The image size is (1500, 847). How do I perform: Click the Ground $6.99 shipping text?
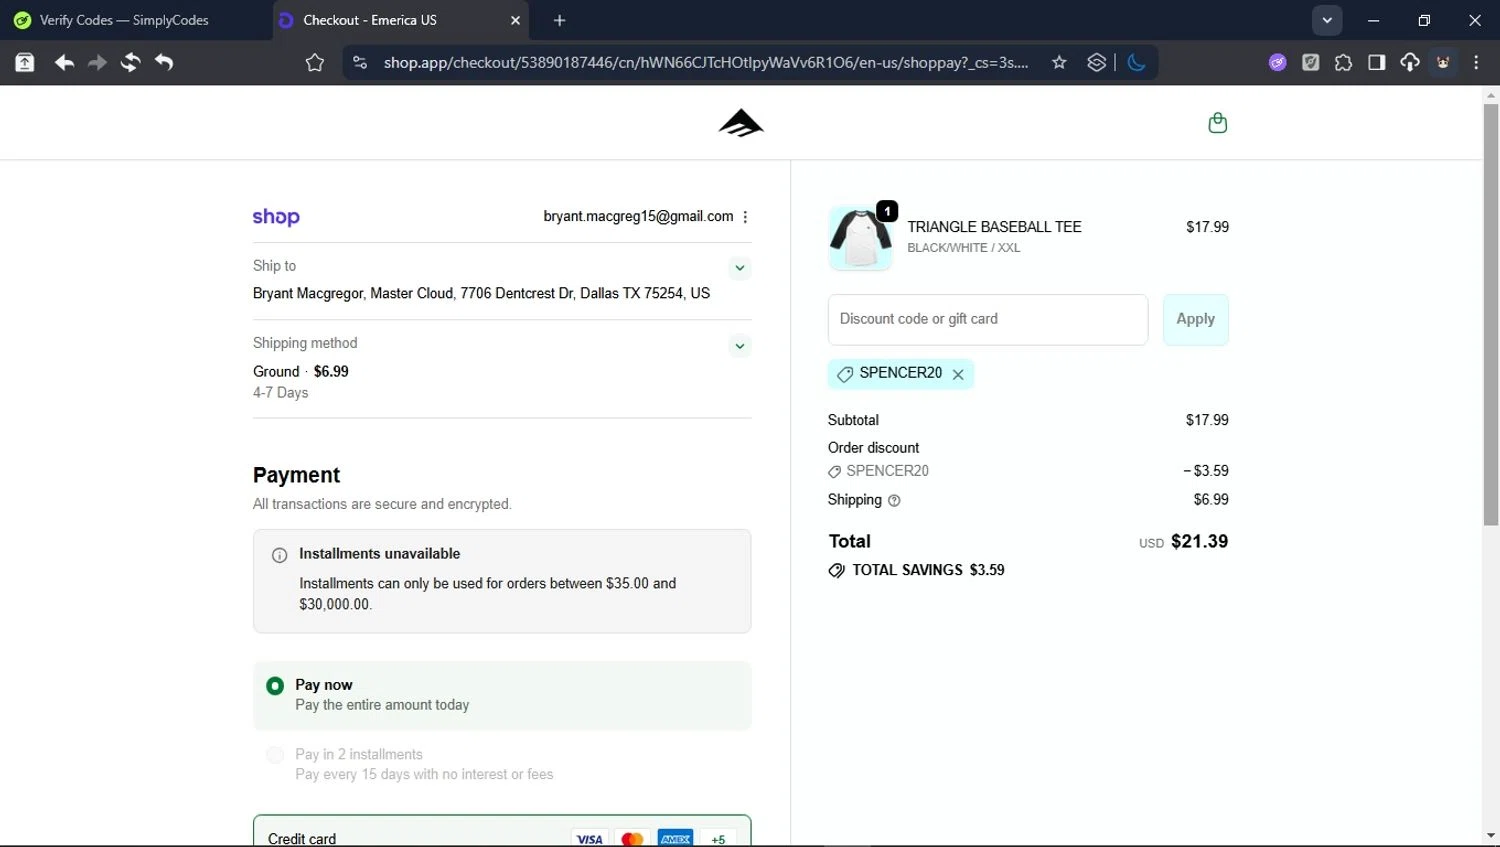(x=301, y=371)
